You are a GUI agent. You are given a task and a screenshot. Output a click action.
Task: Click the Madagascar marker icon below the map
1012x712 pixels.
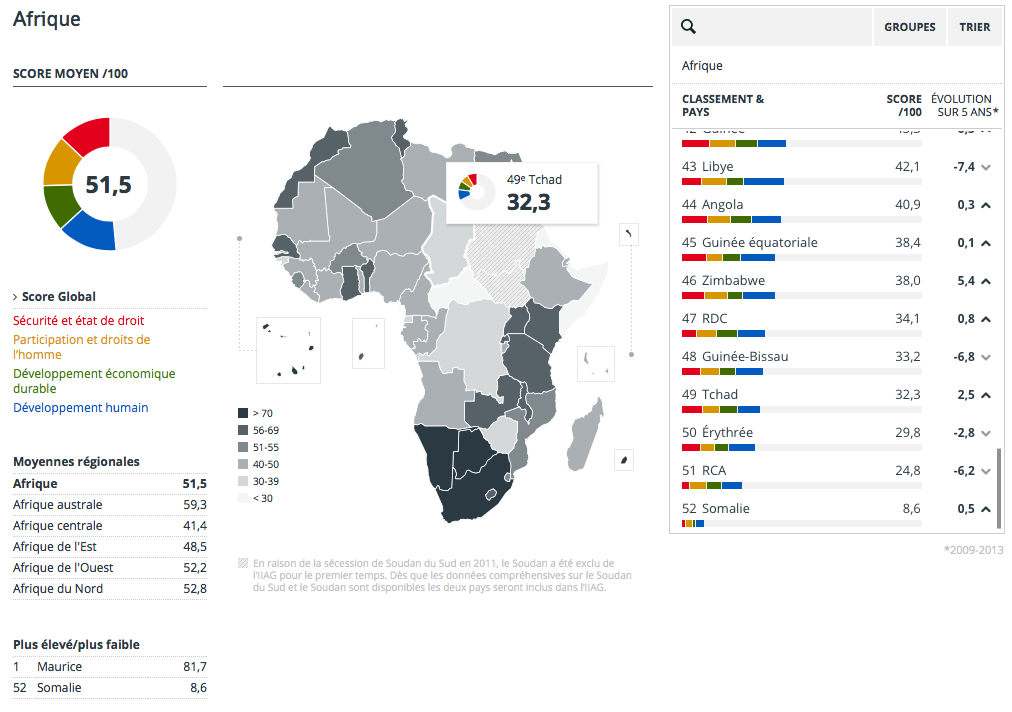click(623, 459)
